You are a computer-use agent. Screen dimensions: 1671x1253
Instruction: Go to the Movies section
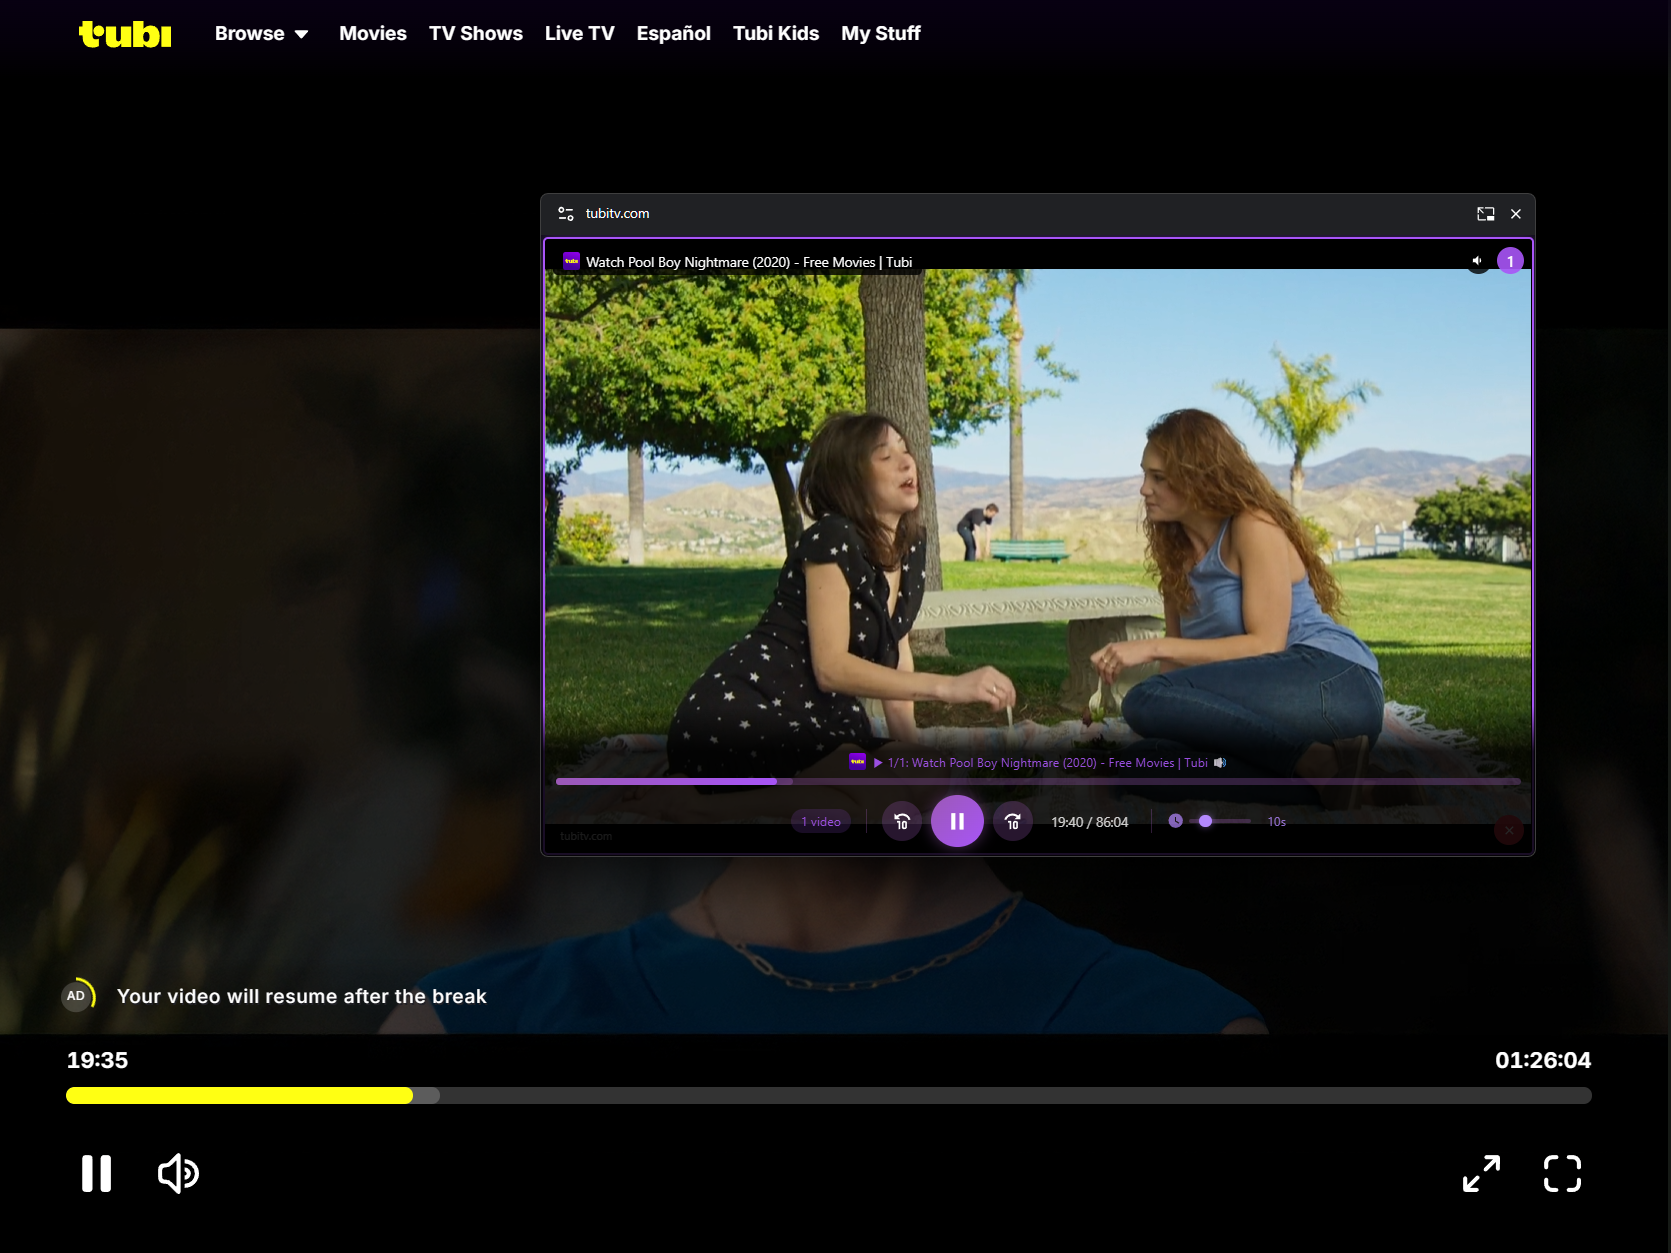tap(372, 34)
